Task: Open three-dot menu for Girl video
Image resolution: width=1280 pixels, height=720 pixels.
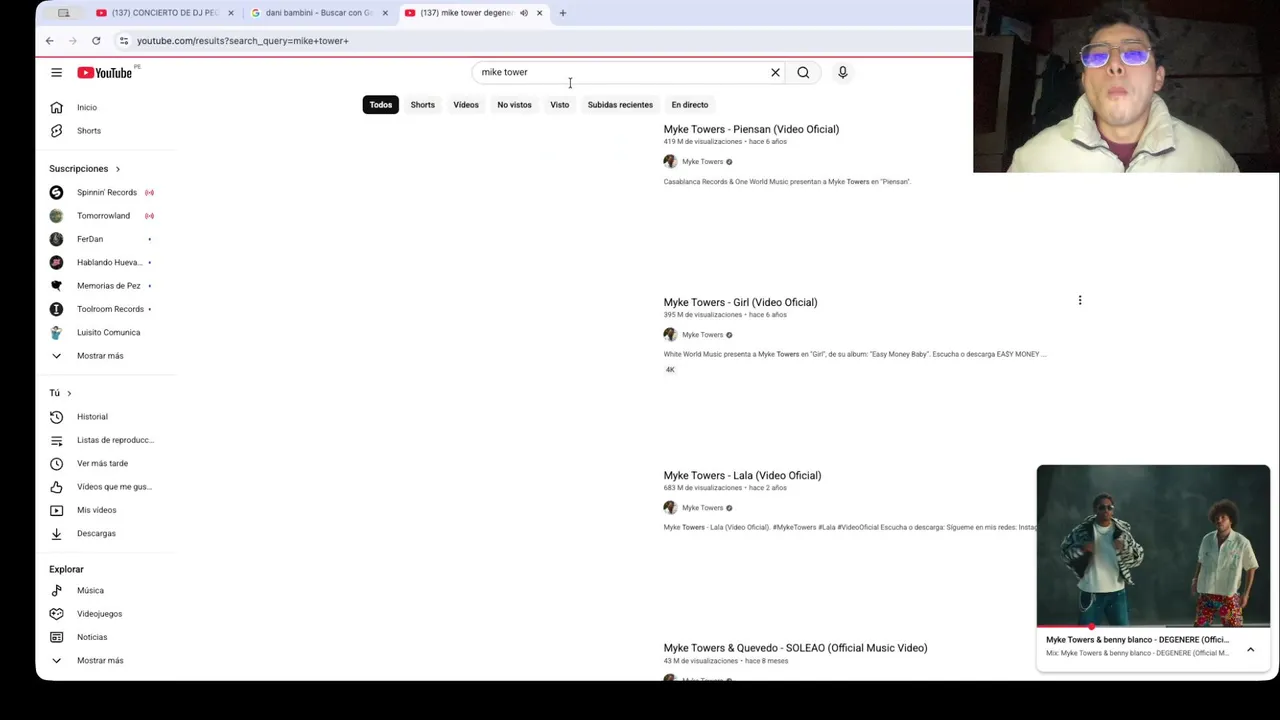Action: coord(1080,300)
